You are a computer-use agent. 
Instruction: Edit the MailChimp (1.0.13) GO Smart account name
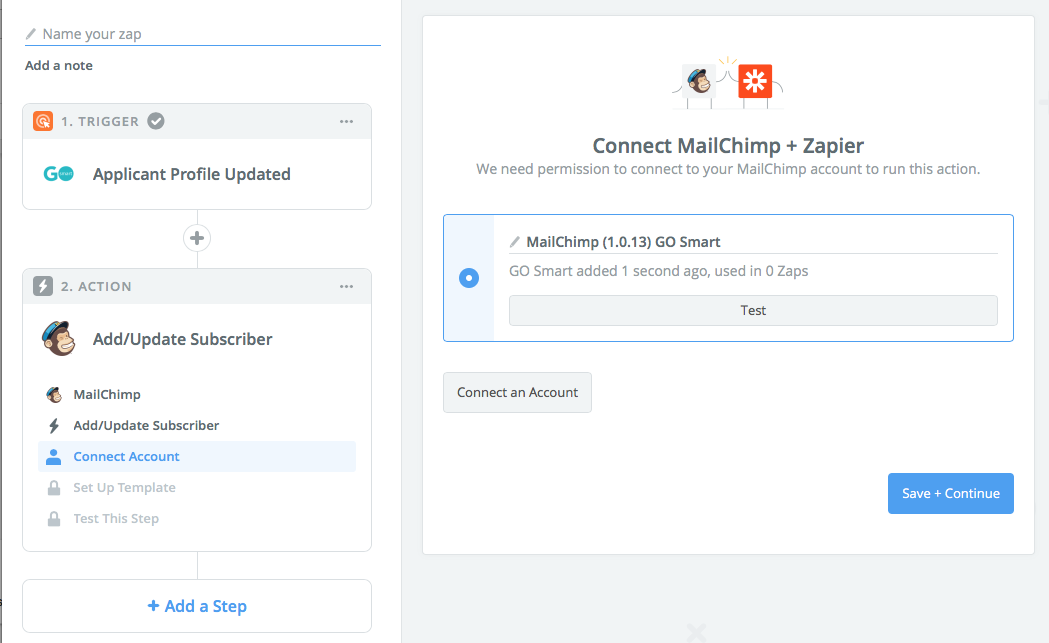point(753,242)
